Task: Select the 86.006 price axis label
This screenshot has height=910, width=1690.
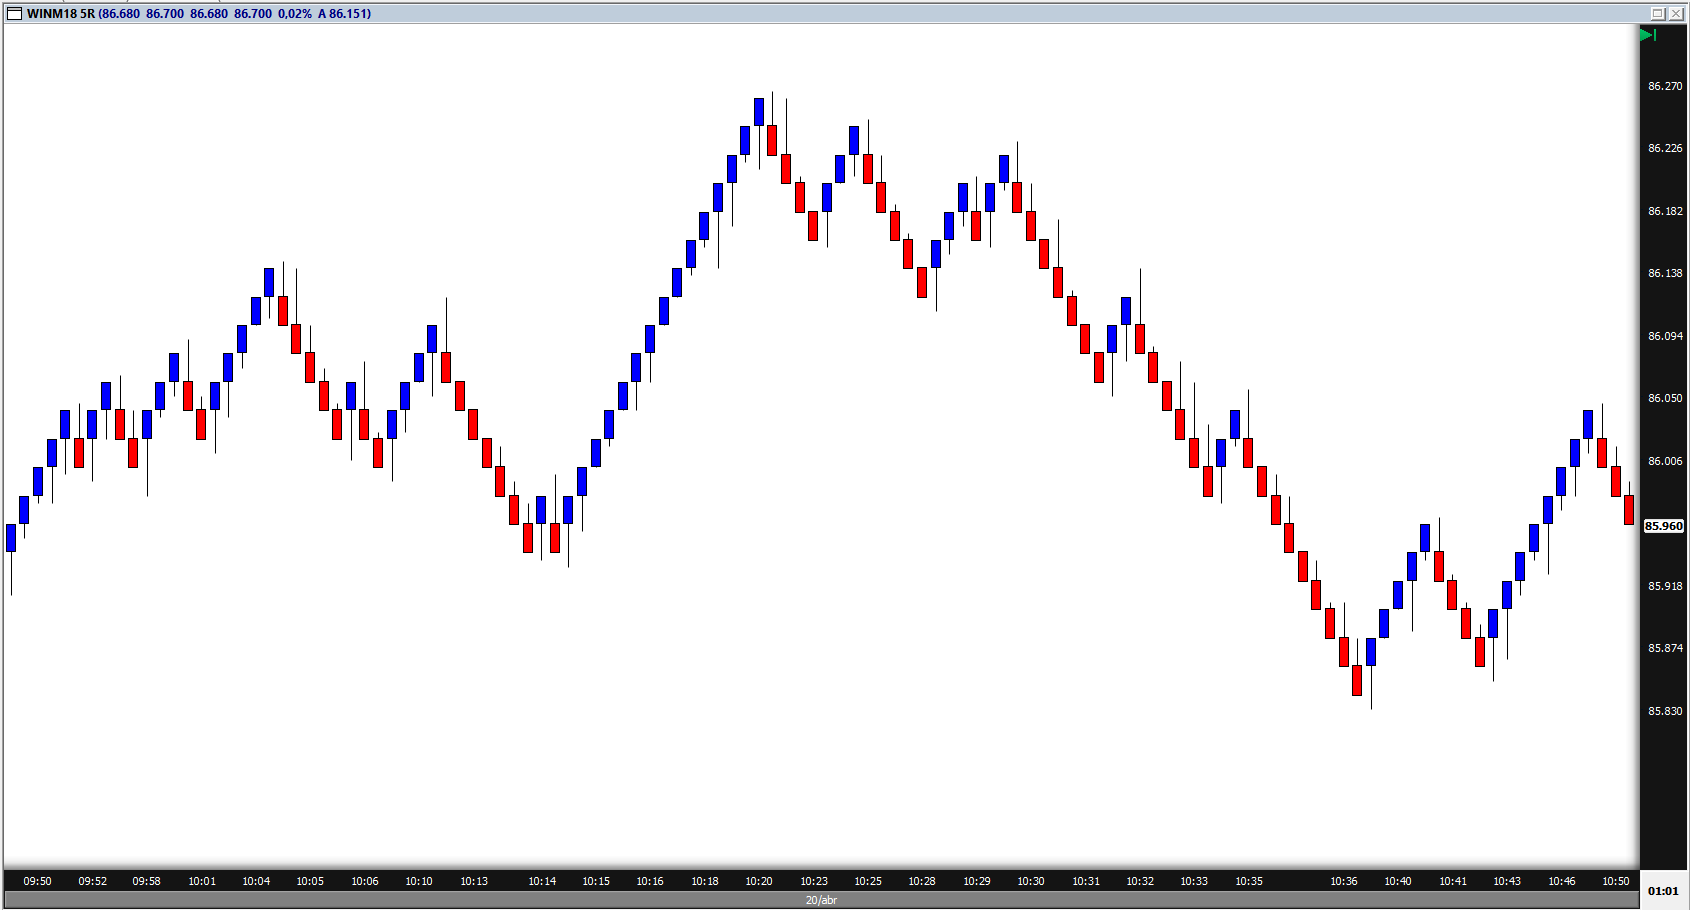Action: [x=1665, y=461]
